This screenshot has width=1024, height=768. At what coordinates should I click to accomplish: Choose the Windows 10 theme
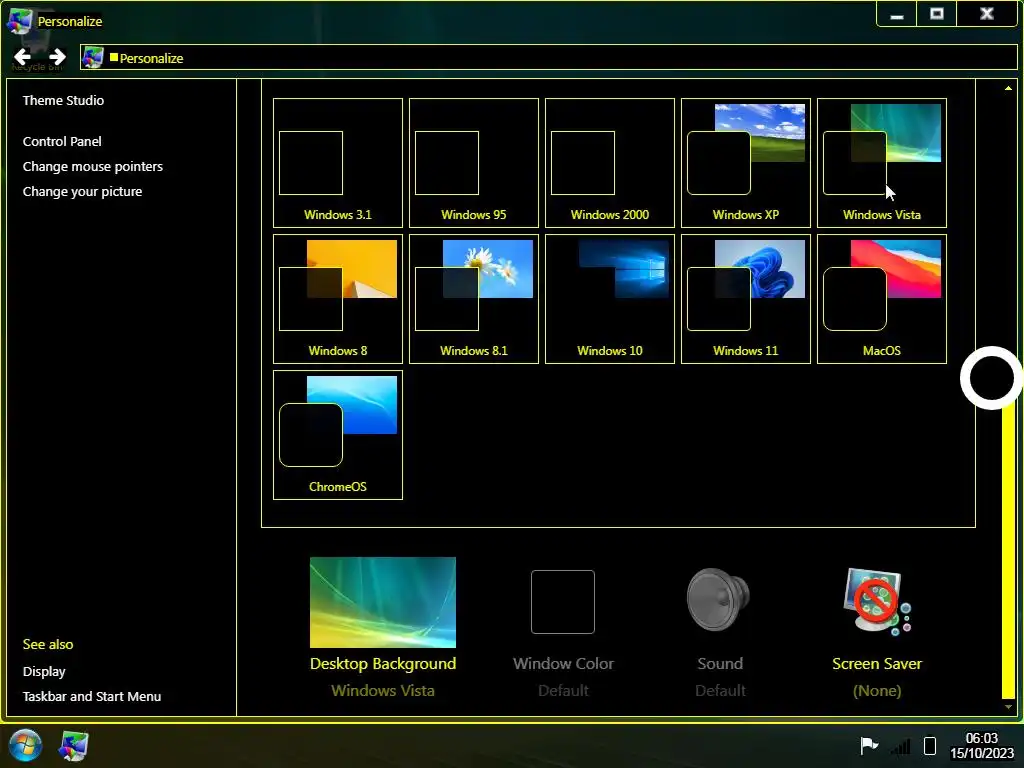point(609,298)
